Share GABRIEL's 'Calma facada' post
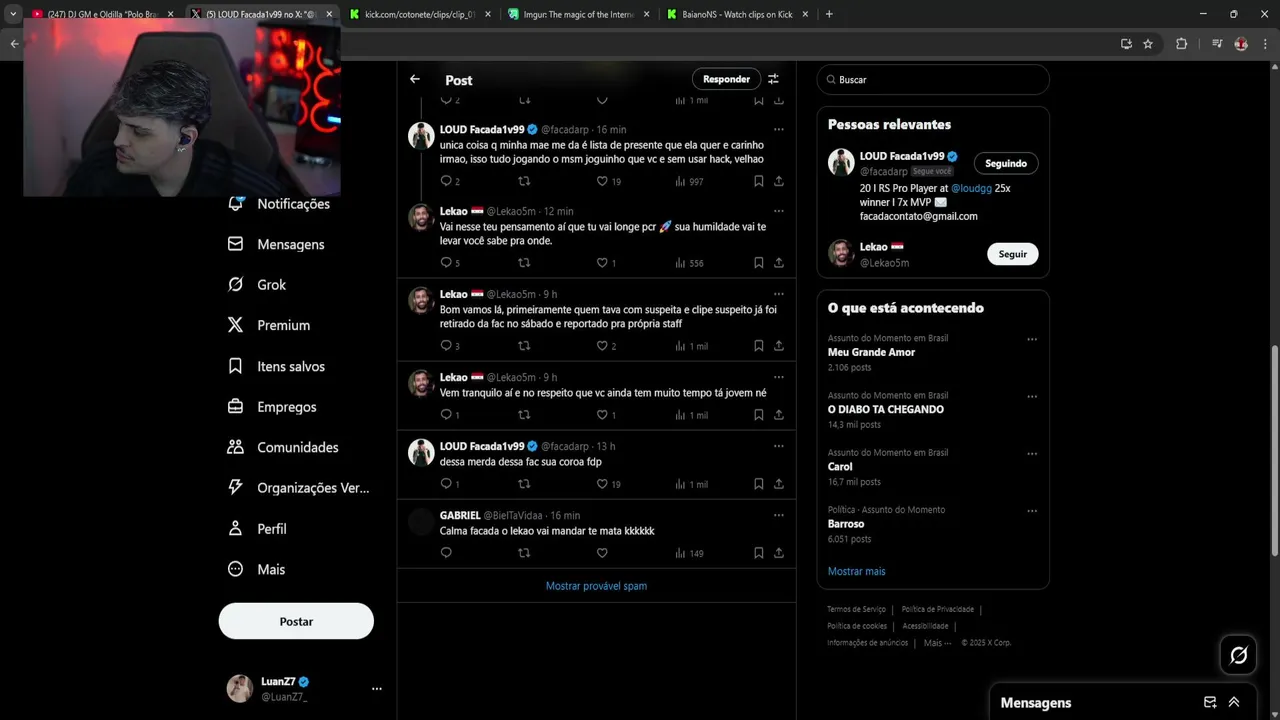The height and width of the screenshot is (720, 1280). coord(778,553)
